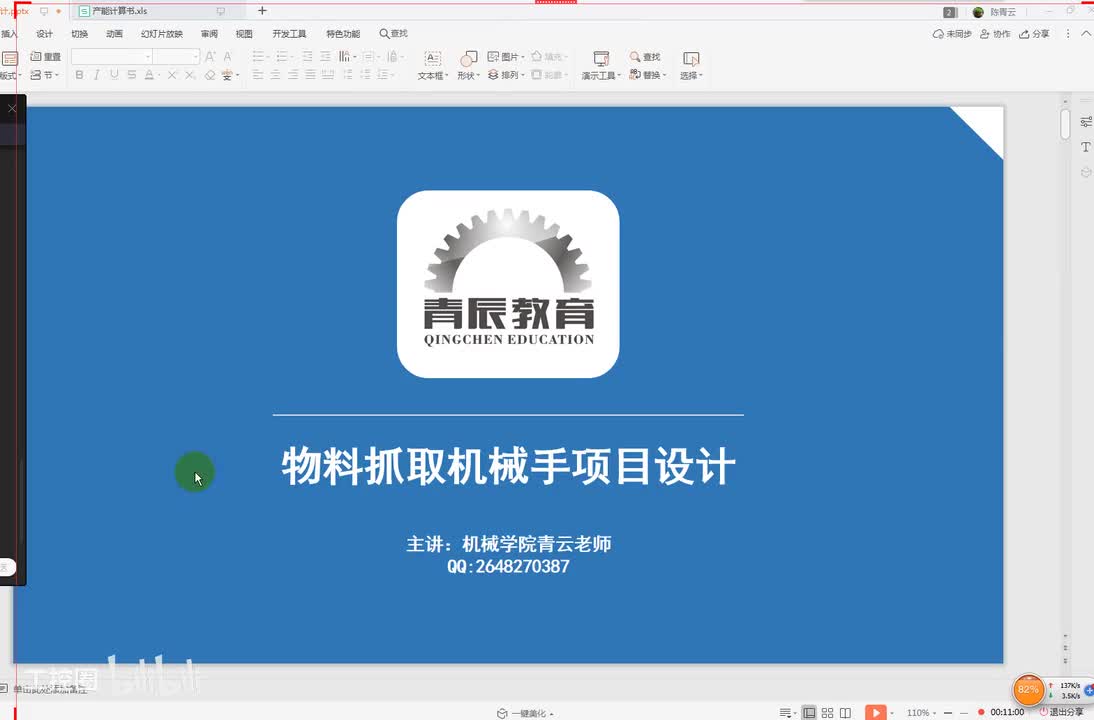The image size is (1094, 720).
Task: Align text left
Action: (258, 75)
